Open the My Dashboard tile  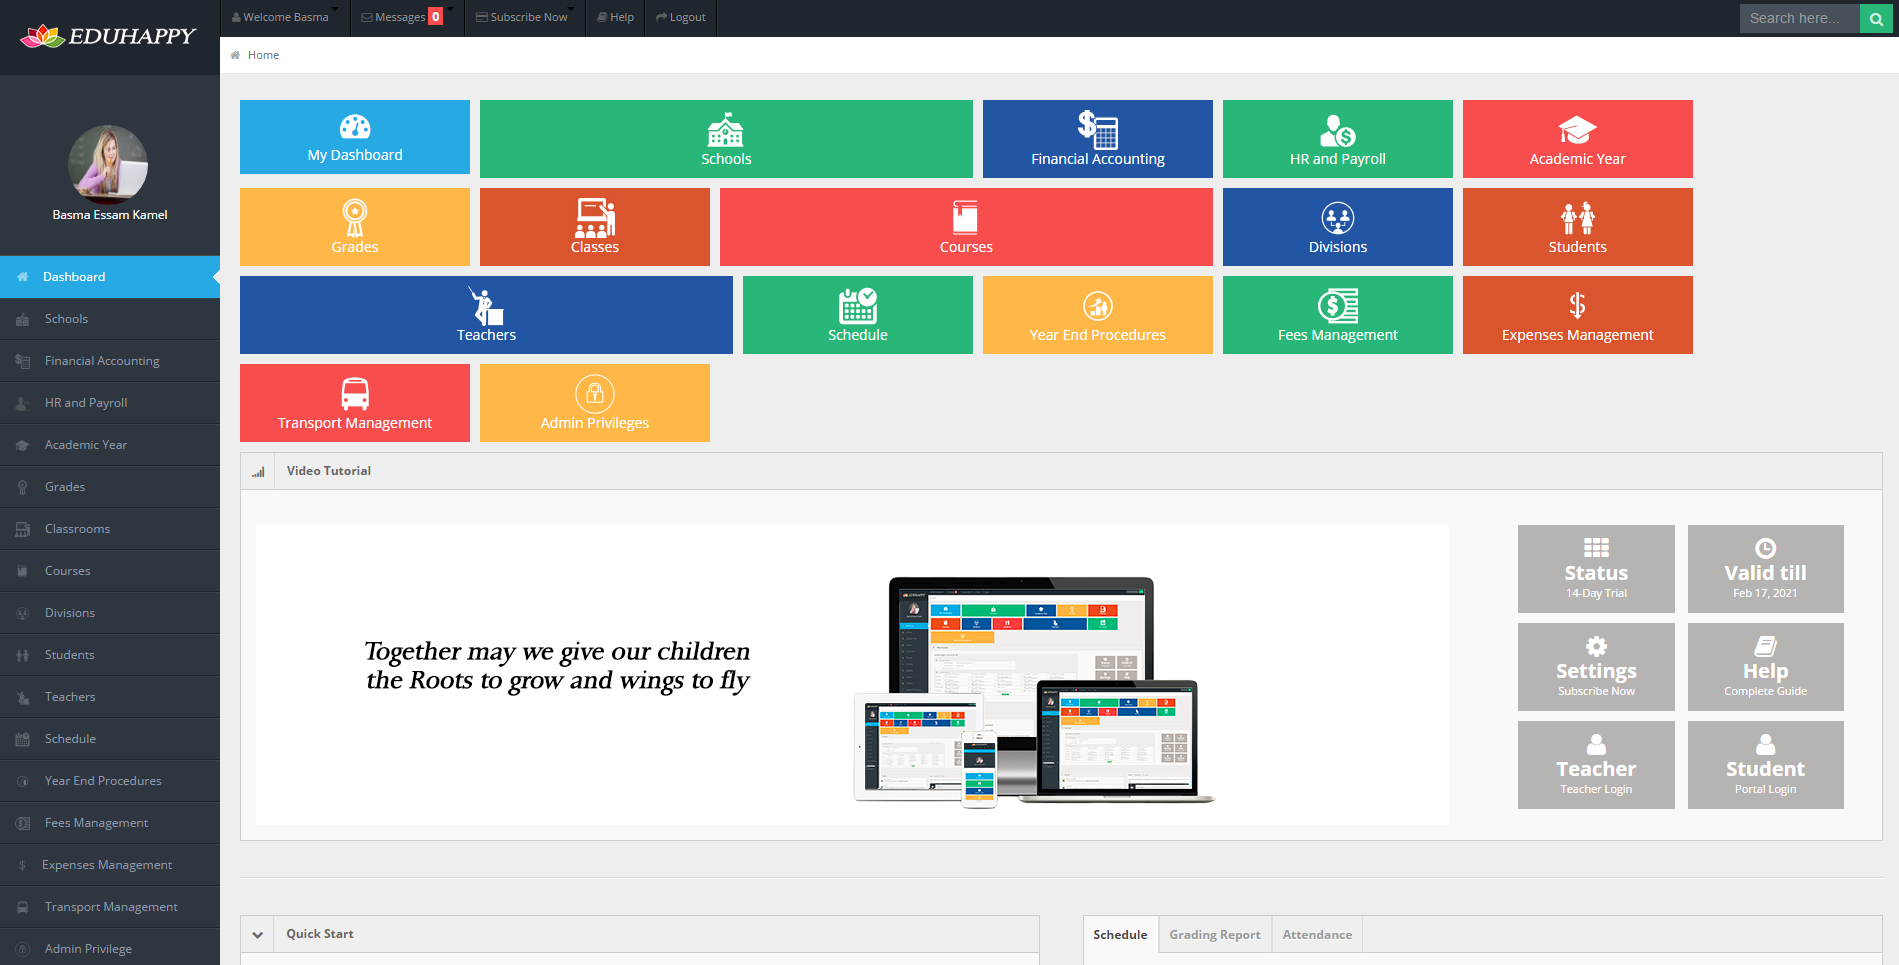pyautogui.click(x=355, y=137)
